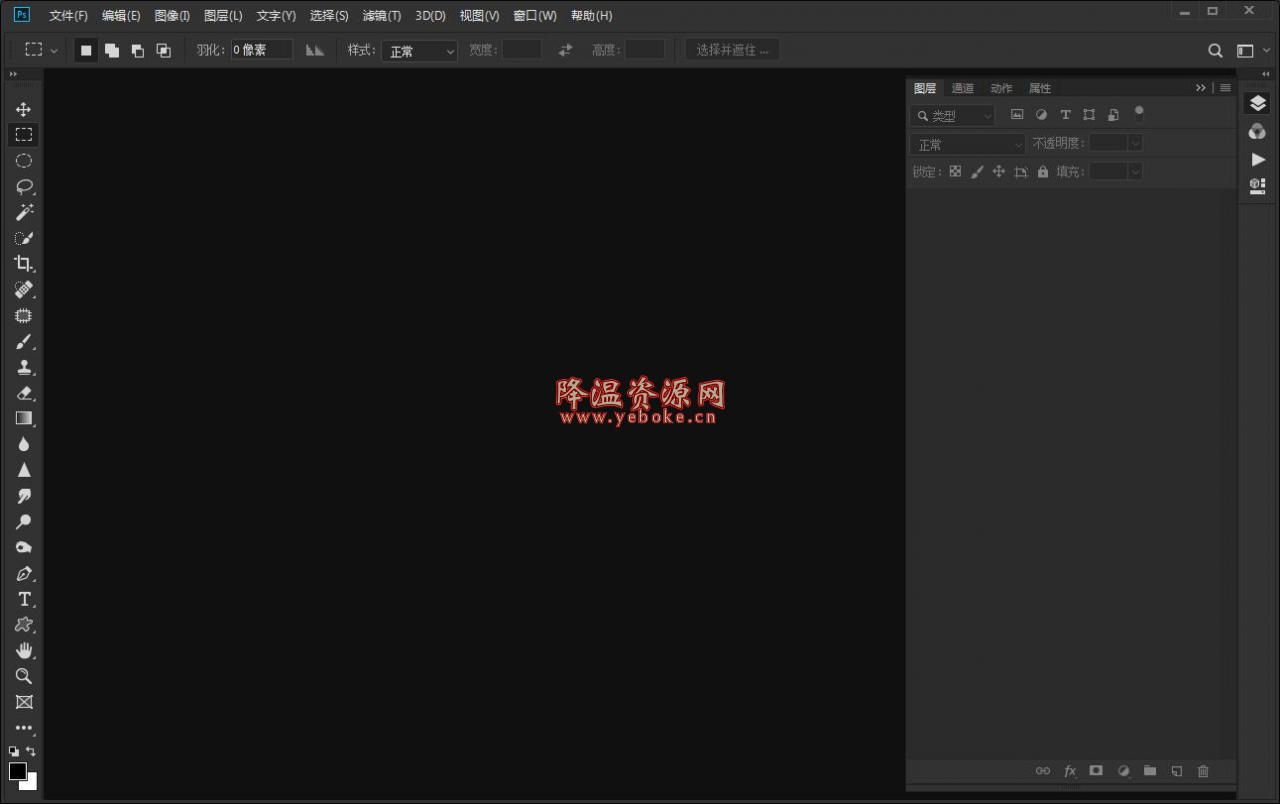Open the Layers panel options menu
Image resolution: width=1280 pixels, height=804 pixels.
pos(1225,88)
